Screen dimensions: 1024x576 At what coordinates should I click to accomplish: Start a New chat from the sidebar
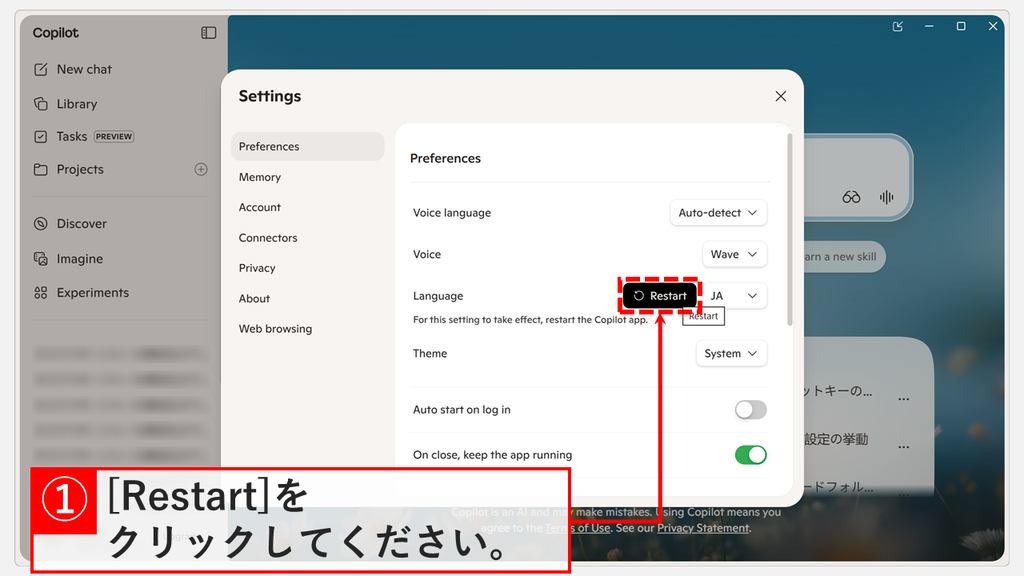72,69
